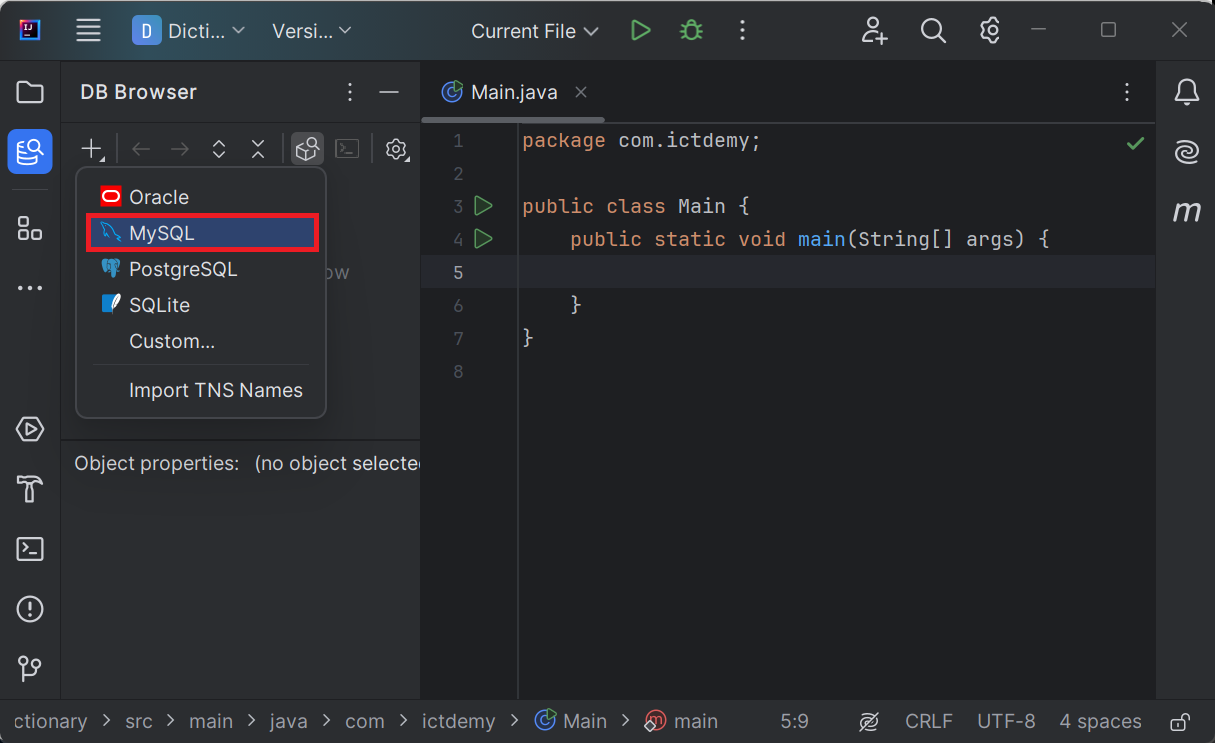
Task: Expand the project name dropdown
Action: tap(189, 31)
